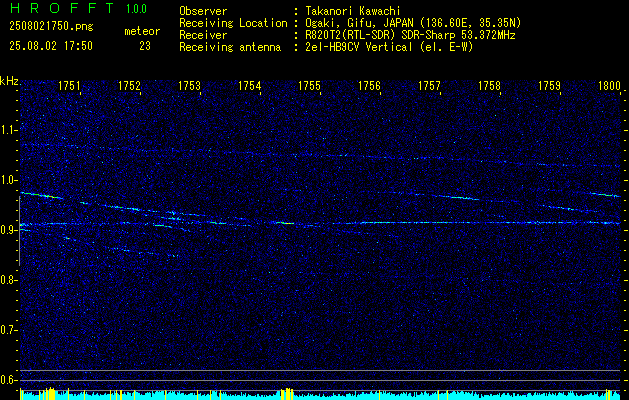Click time marker 1755

click(310, 86)
